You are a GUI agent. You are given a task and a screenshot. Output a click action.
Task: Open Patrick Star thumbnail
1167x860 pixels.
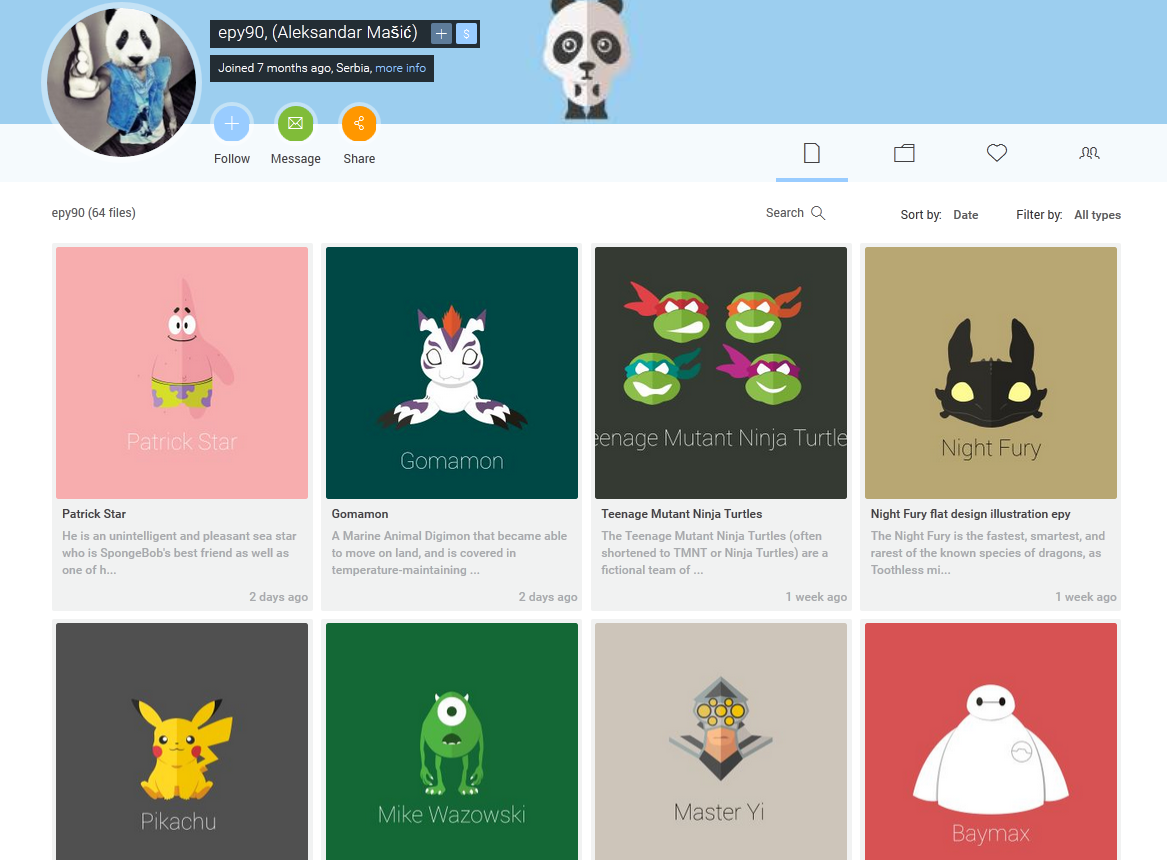point(182,373)
